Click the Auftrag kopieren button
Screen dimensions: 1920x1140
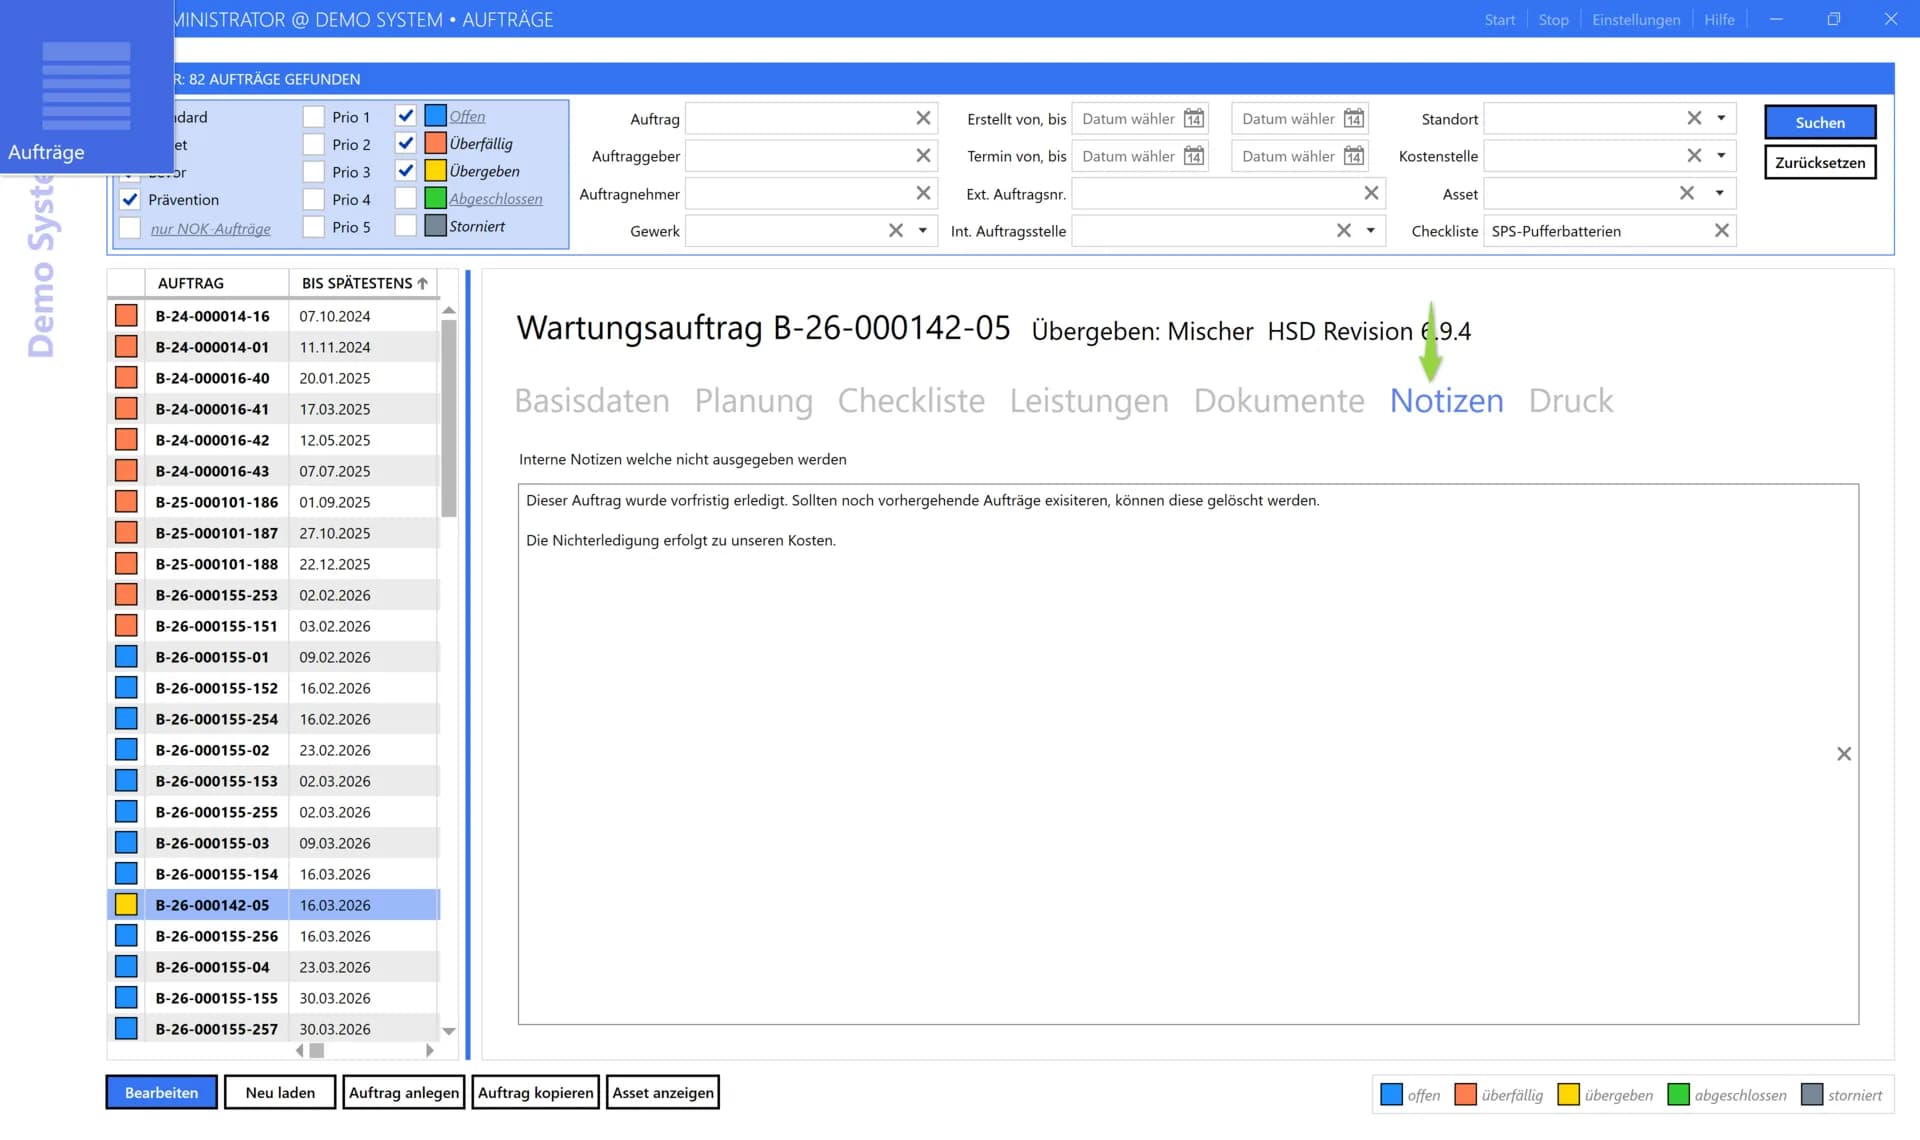click(x=535, y=1092)
